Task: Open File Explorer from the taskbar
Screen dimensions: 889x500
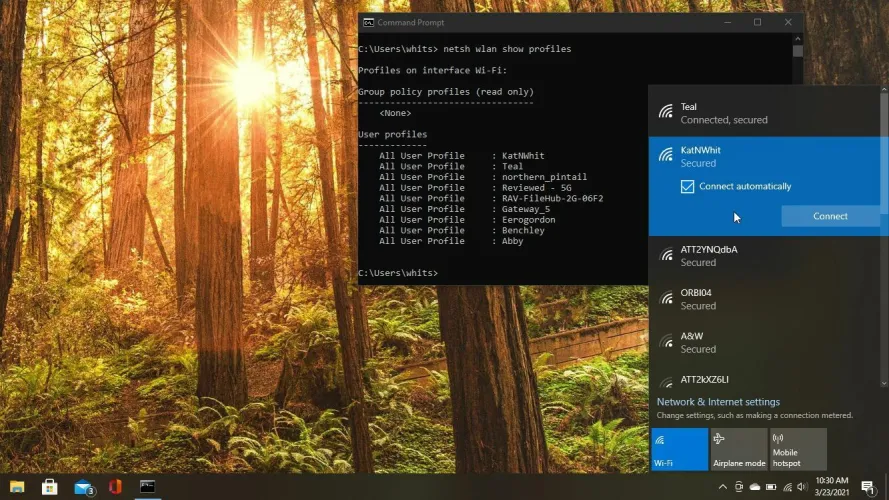Action: tap(17, 487)
